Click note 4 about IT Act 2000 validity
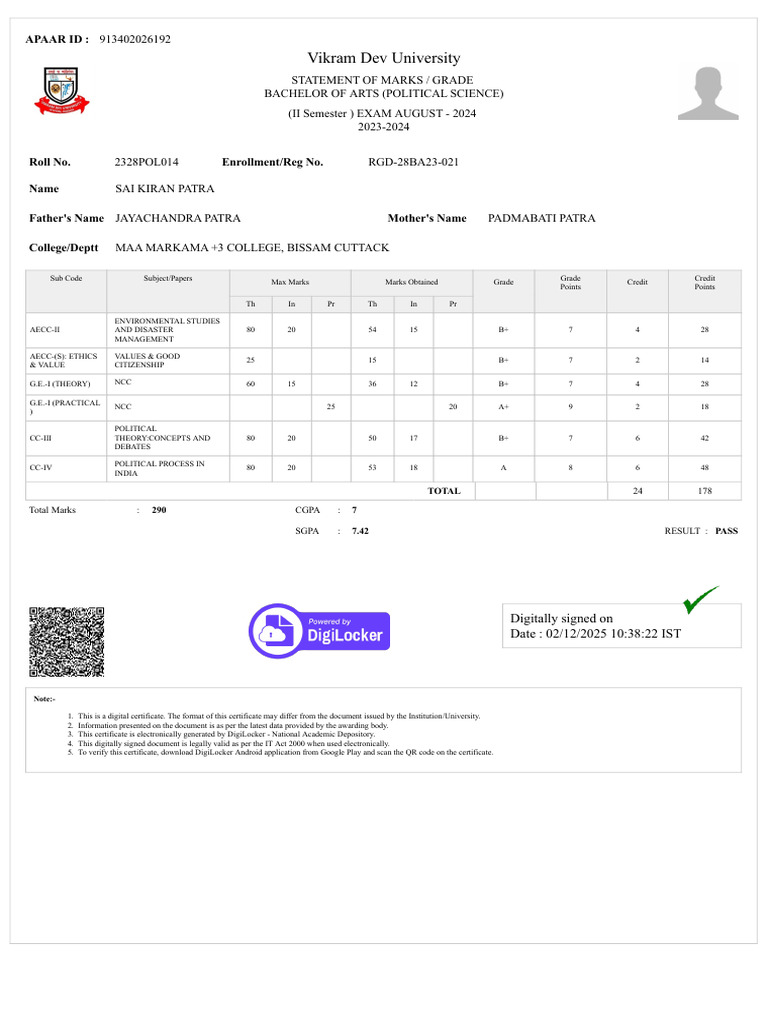Image resolution: width=768 pixels, height=1024 pixels. point(233,743)
